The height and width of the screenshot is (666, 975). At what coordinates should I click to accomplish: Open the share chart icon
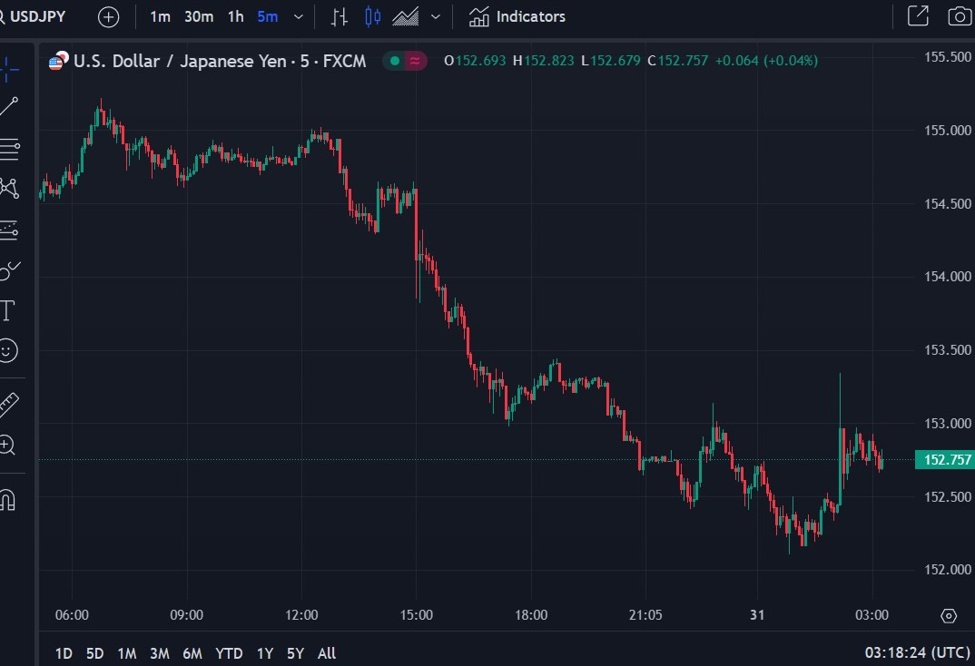[x=916, y=16]
